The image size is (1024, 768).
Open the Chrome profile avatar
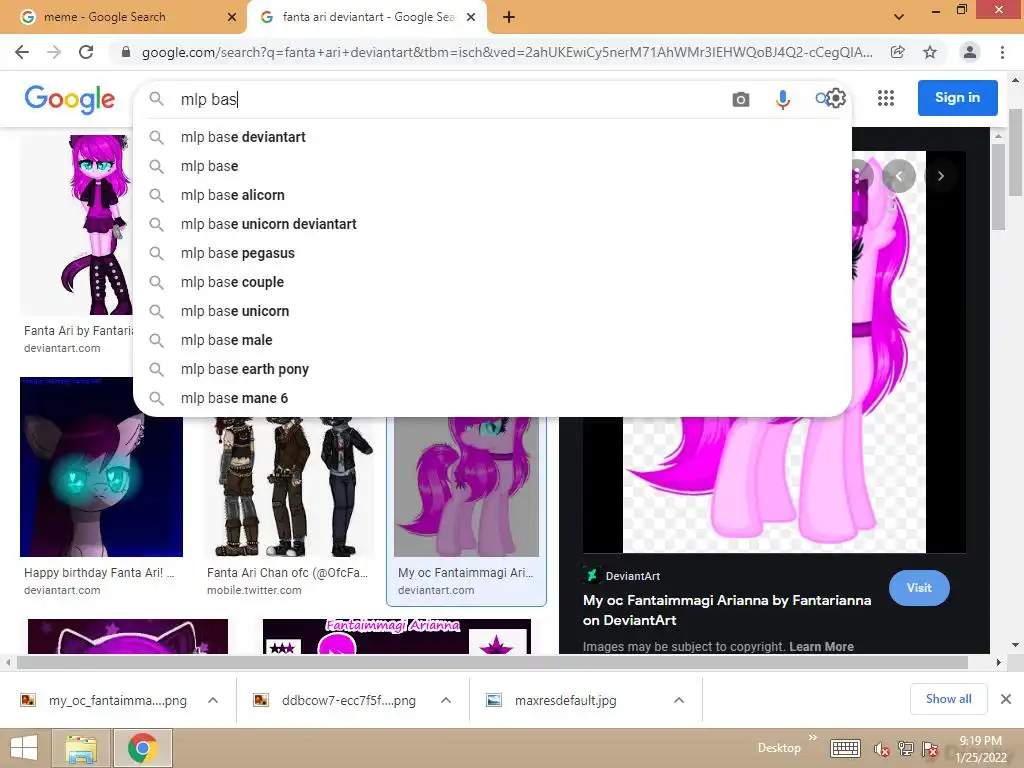click(x=970, y=52)
